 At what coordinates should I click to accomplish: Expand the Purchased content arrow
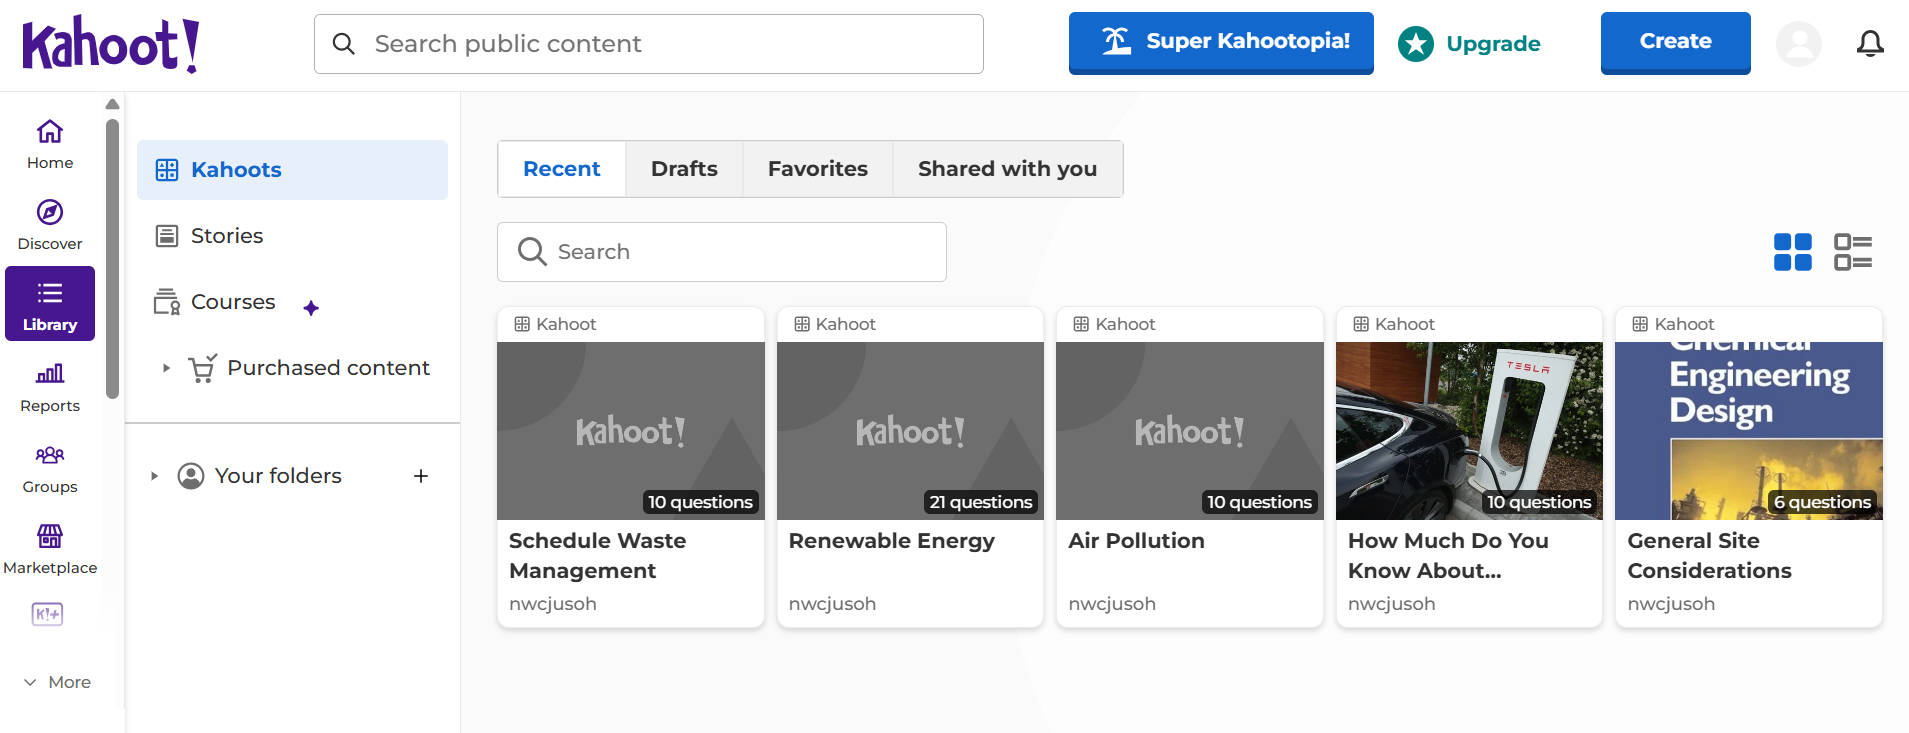pos(166,368)
